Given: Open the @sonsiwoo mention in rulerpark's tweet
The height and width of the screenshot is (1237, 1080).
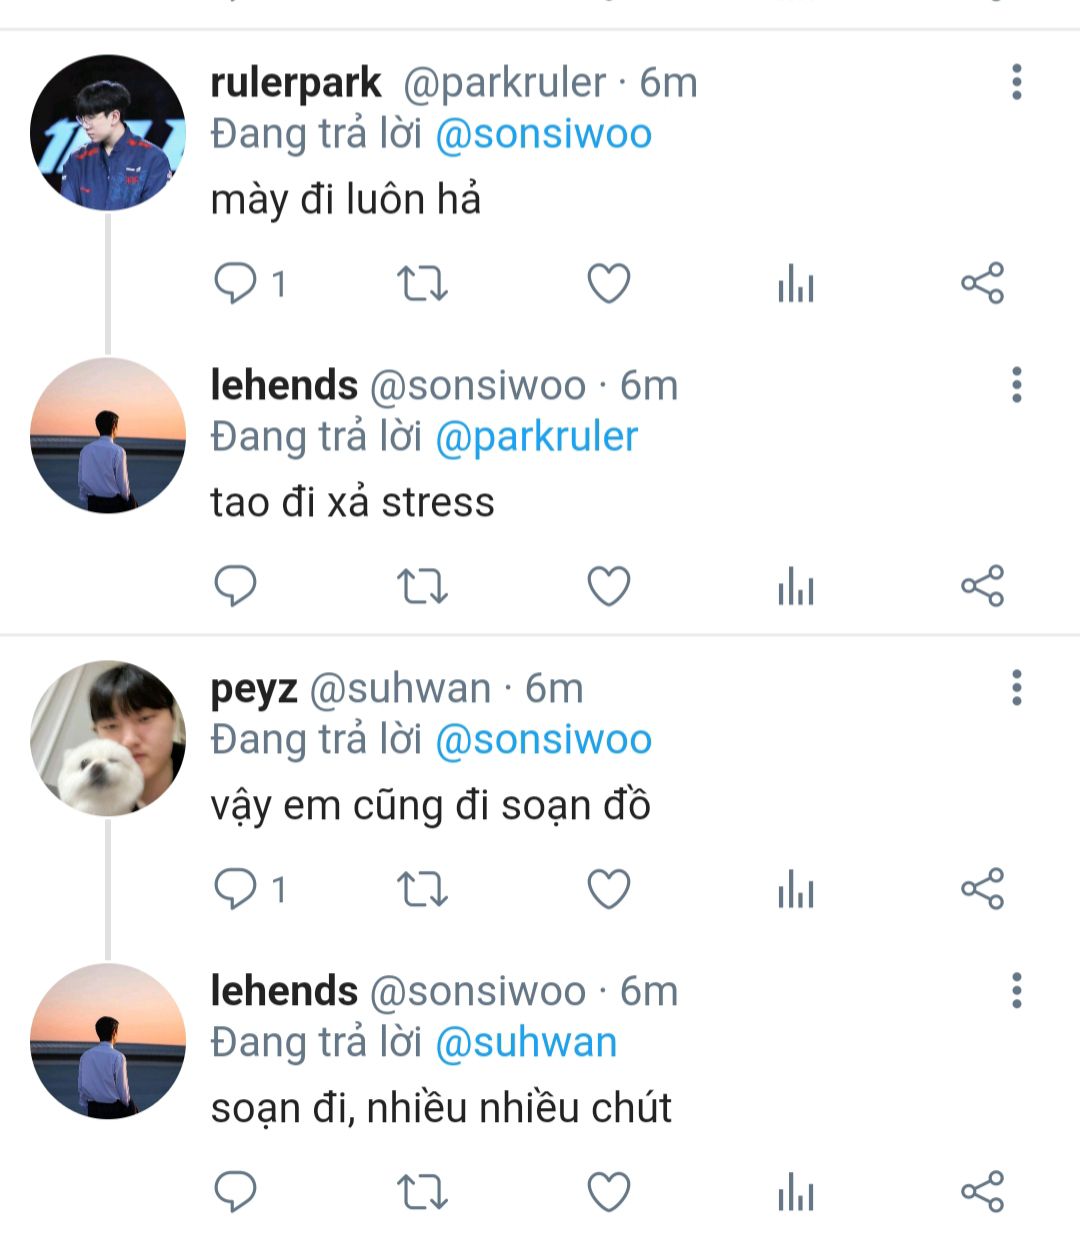Looking at the screenshot, I should [x=543, y=135].
